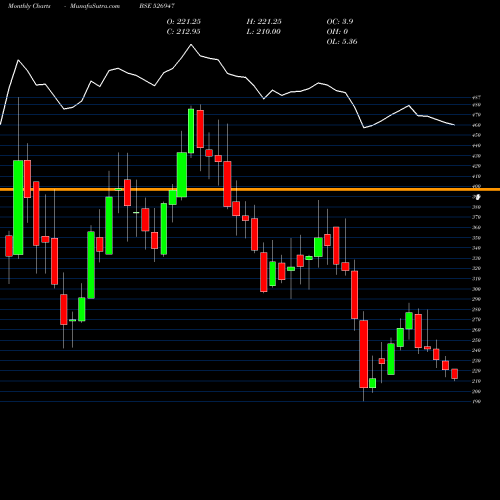The height and width of the screenshot is (500, 500).
Task: Click the 'OC: 3.9' value
Action: pos(340,21)
